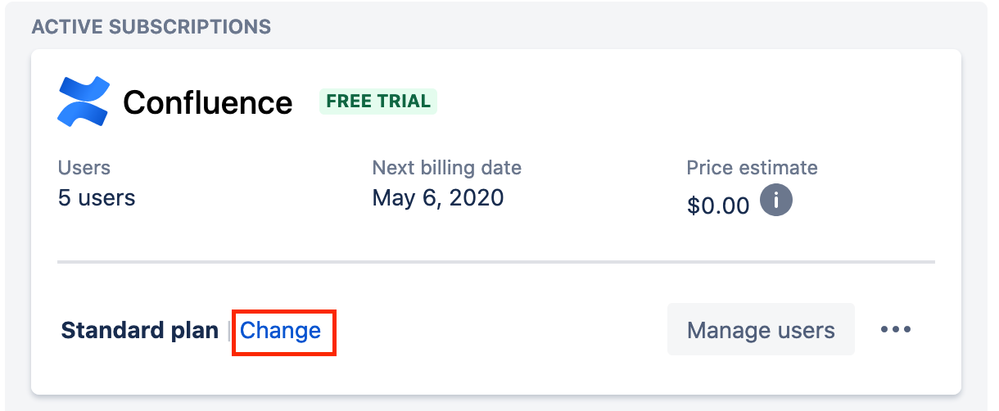This screenshot has height=411, width=999.
Task: Click the Price estimate label
Action: pos(751,167)
